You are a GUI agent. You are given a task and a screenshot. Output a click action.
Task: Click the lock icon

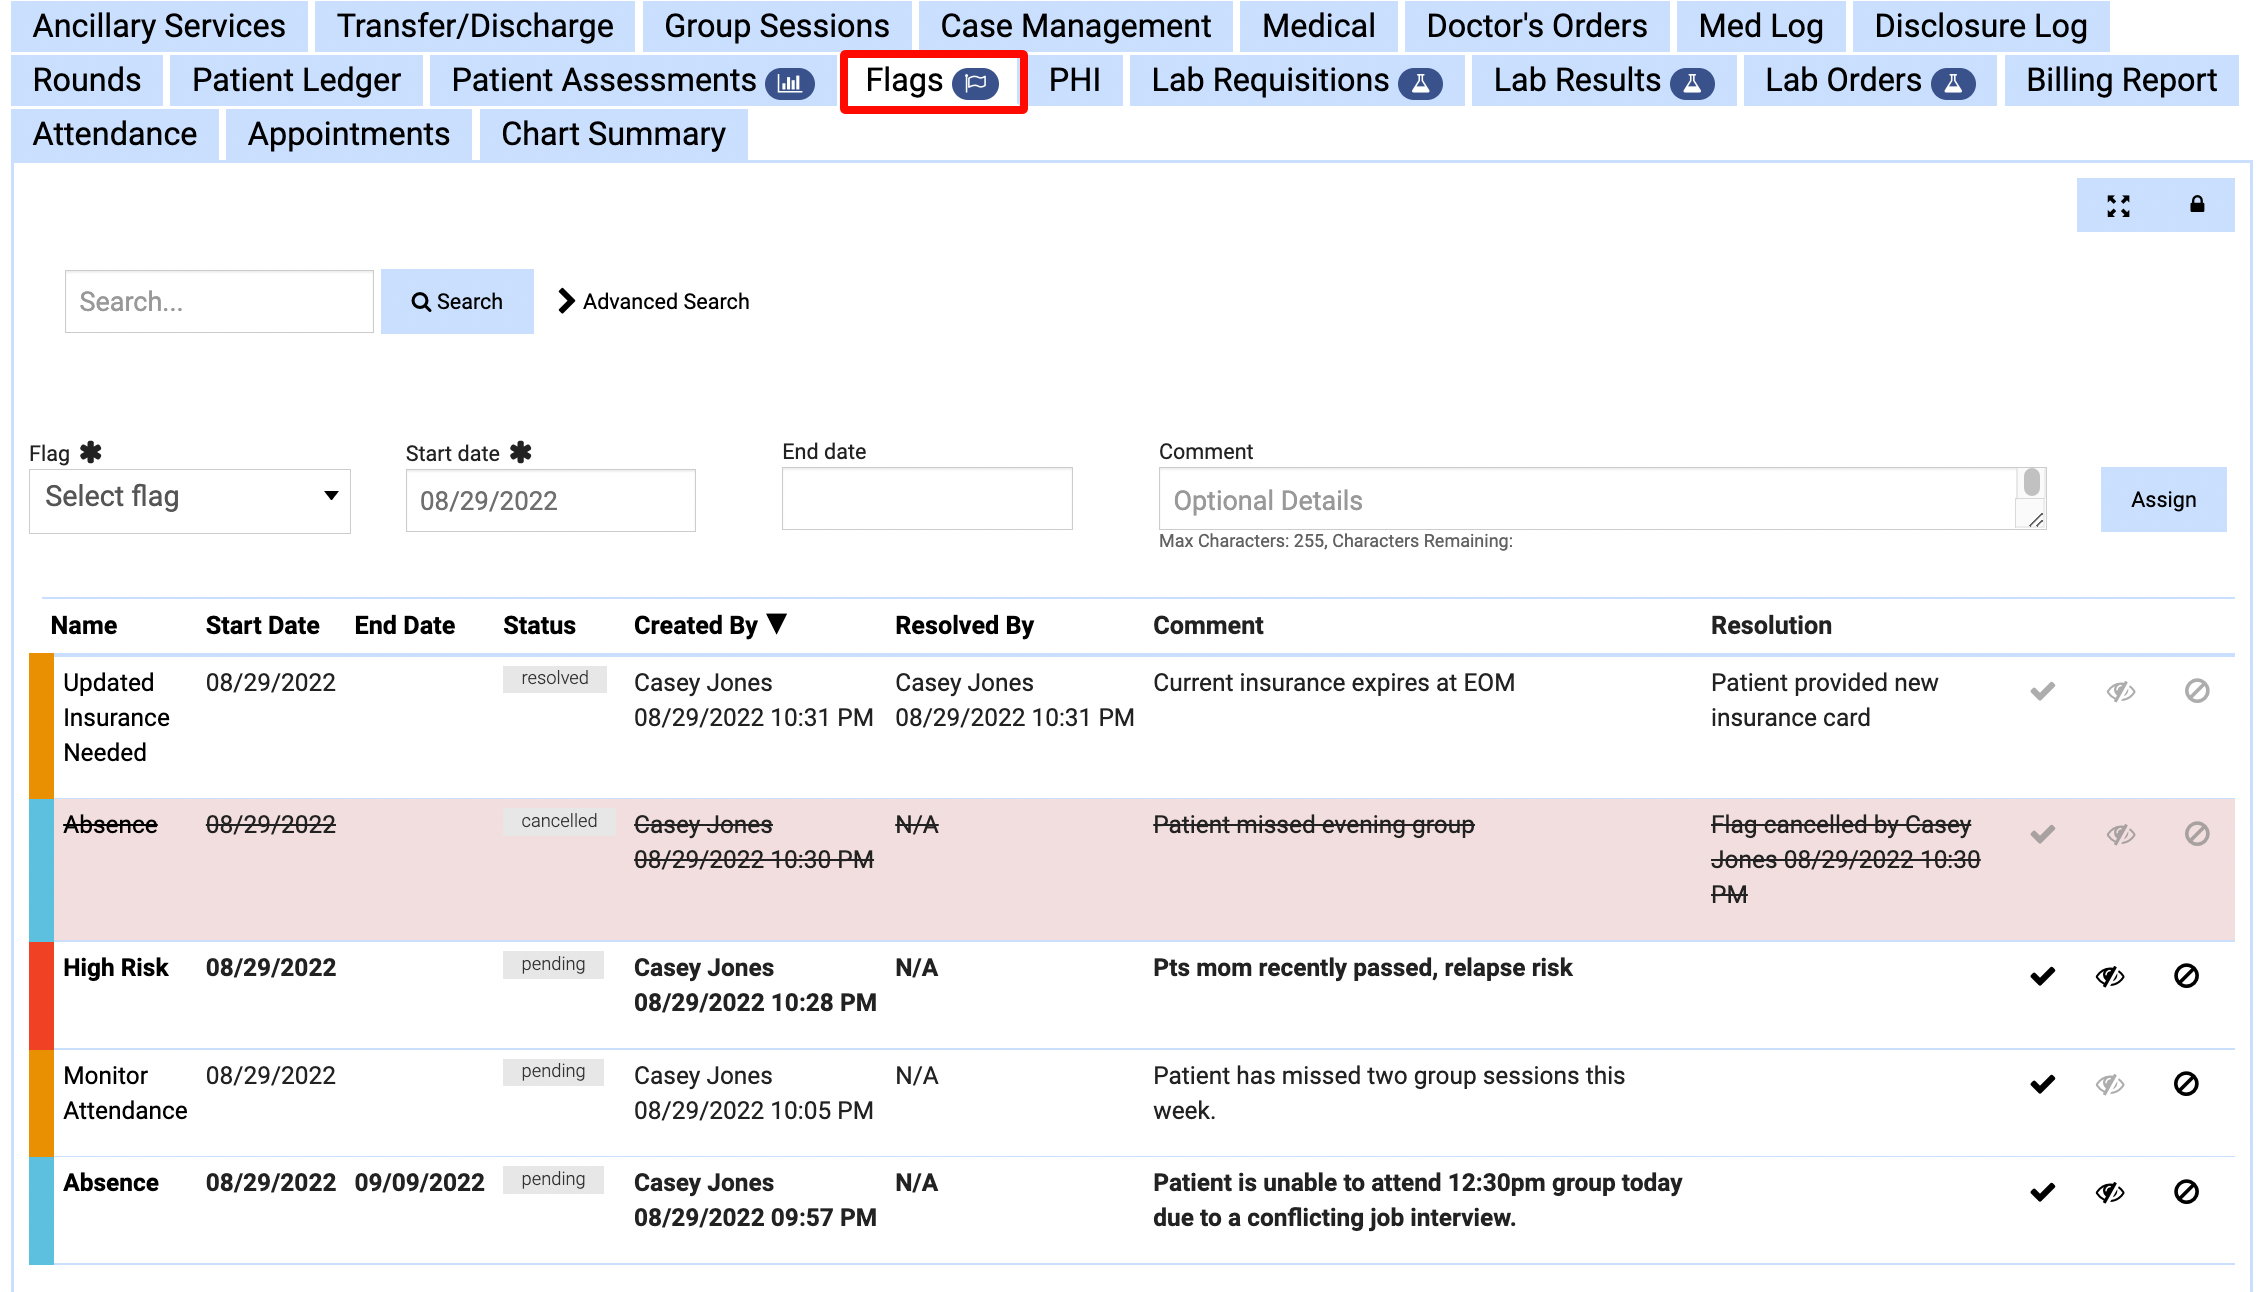pyautogui.click(x=2197, y=205)
